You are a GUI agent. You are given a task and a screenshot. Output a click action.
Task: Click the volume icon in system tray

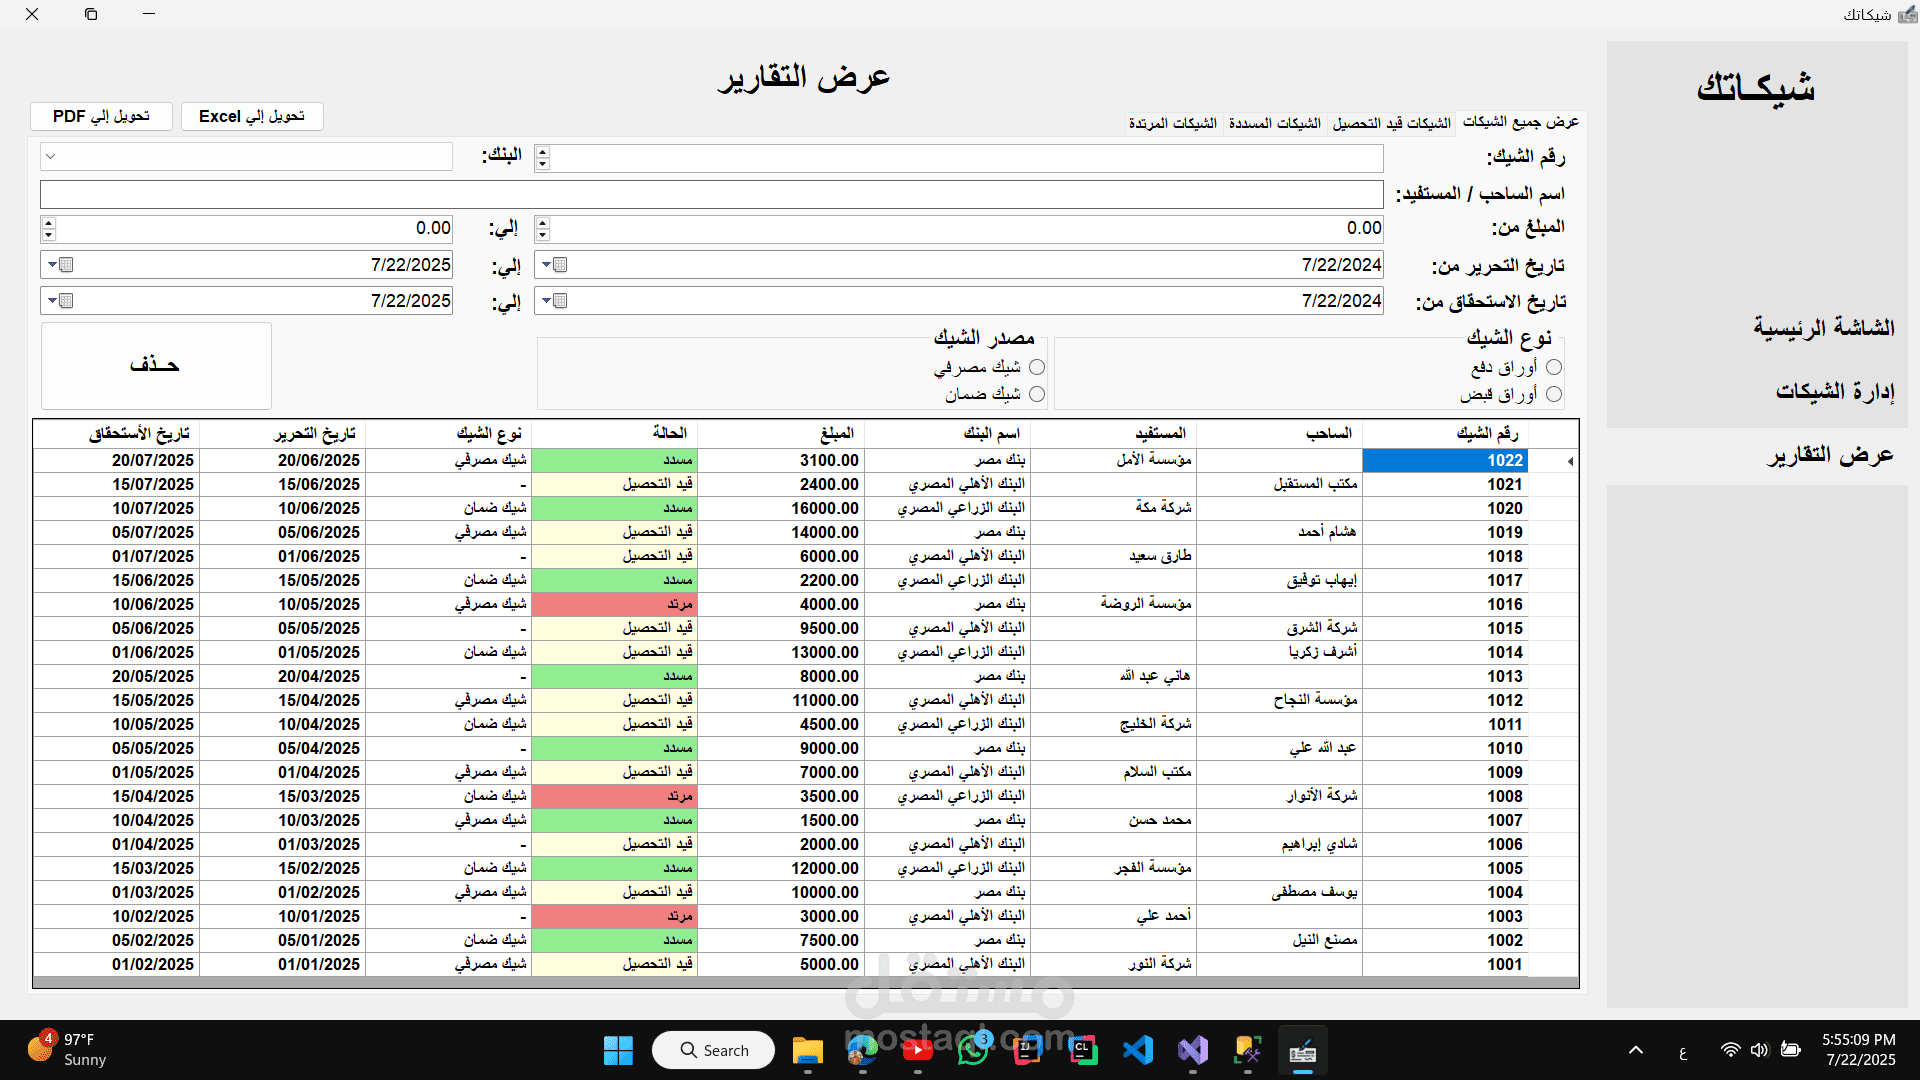click(x=1759, y=1050)
